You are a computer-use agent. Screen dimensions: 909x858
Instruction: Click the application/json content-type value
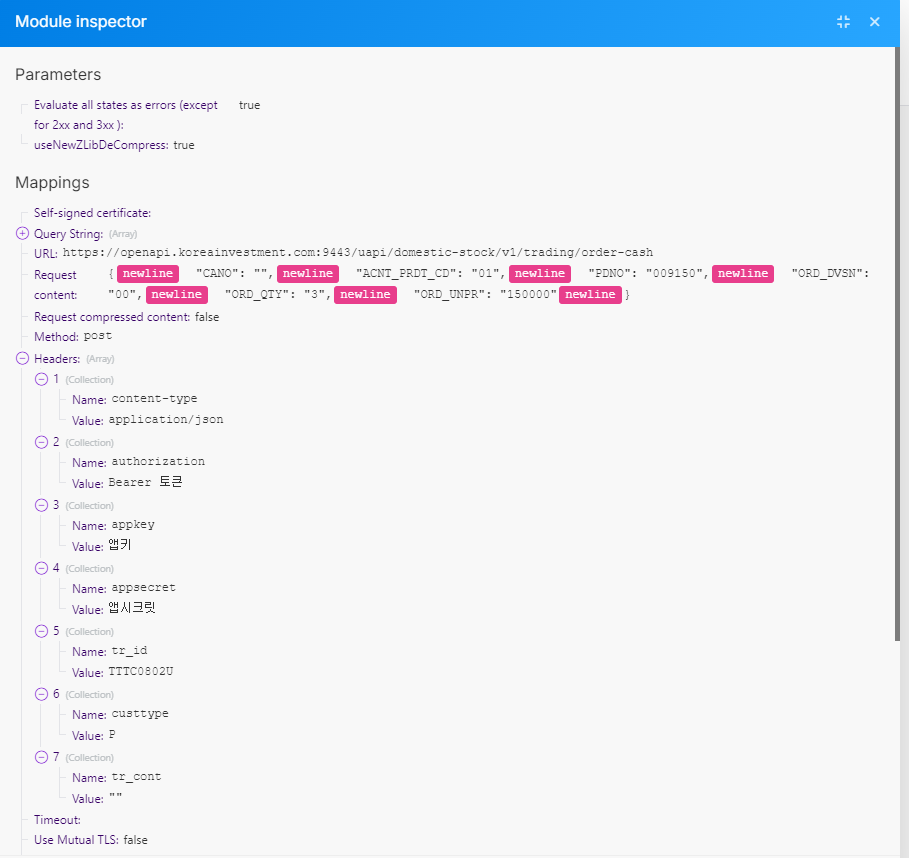click(166, 420)
